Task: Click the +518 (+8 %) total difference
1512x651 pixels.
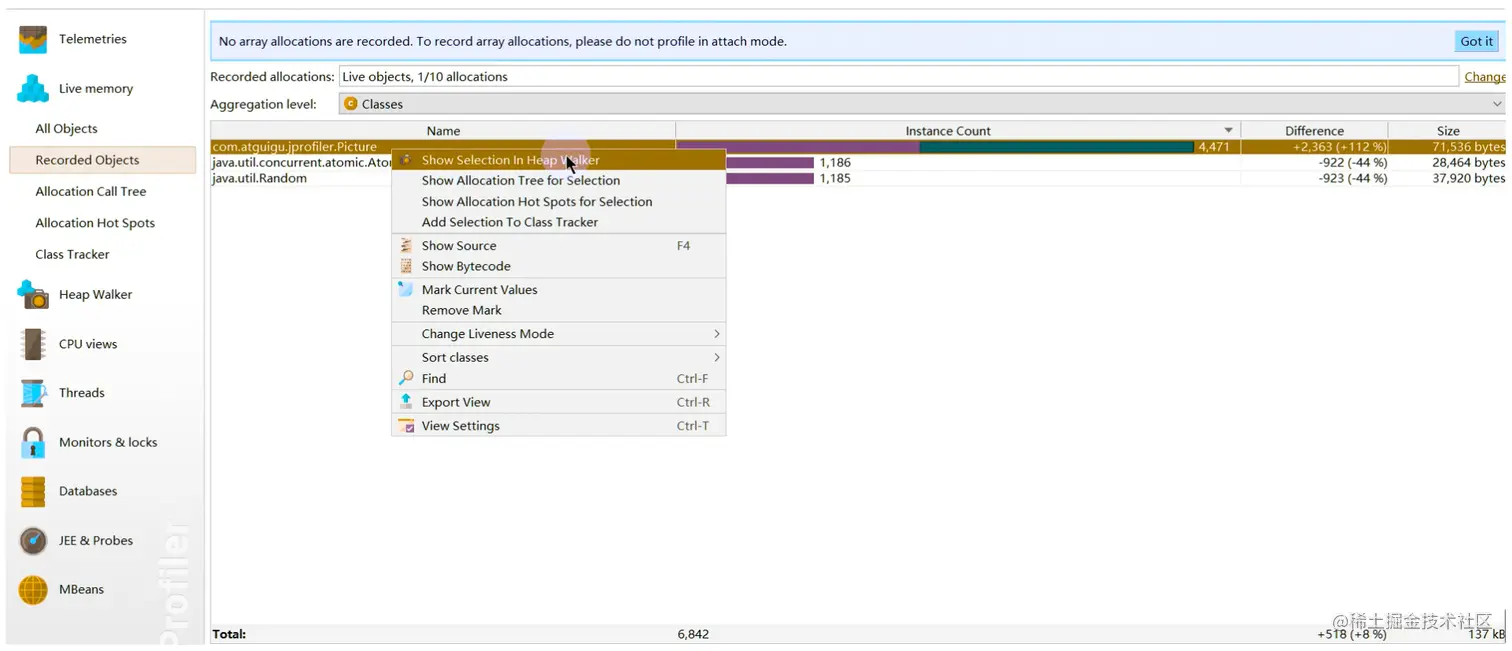Action: (x=1351, y=635)
